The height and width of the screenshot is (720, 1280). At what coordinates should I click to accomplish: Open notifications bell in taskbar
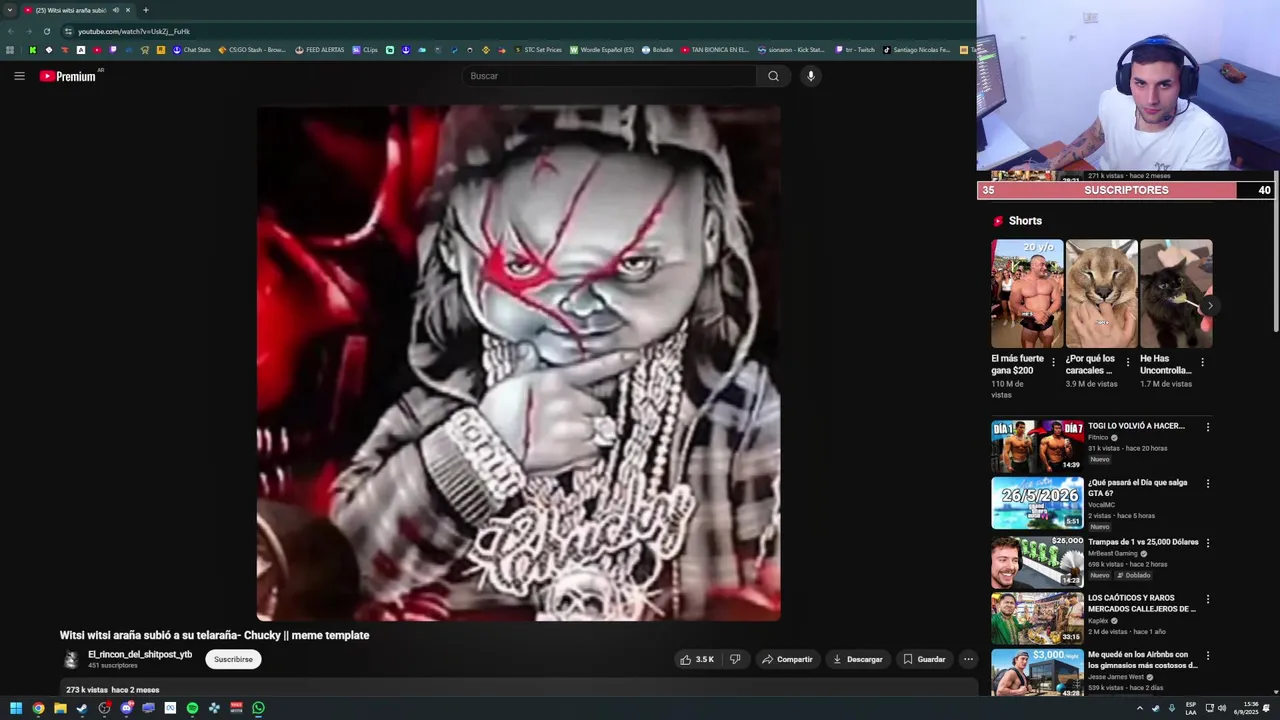point(1266,708)
